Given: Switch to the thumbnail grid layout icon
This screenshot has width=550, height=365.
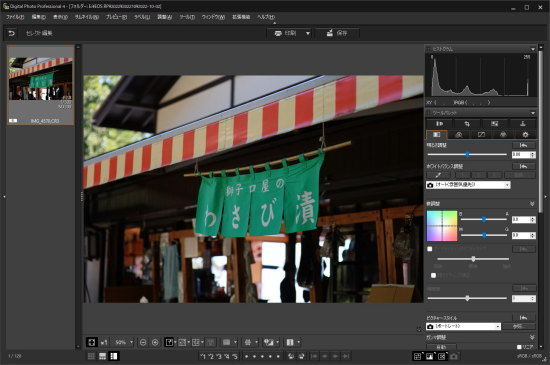Looking at the screenshot, I should 91,356.
